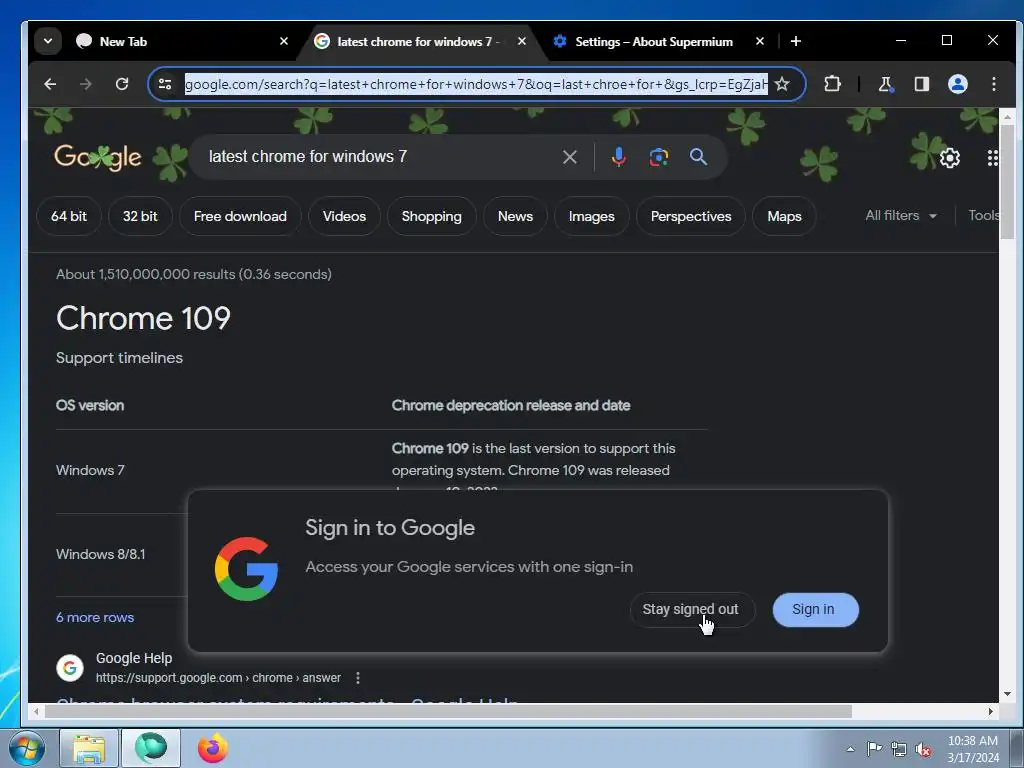The width and height of the screenshot is (1024, 768).
Task: Show hidden tray icons arrow
Action: tap(850, 749)
